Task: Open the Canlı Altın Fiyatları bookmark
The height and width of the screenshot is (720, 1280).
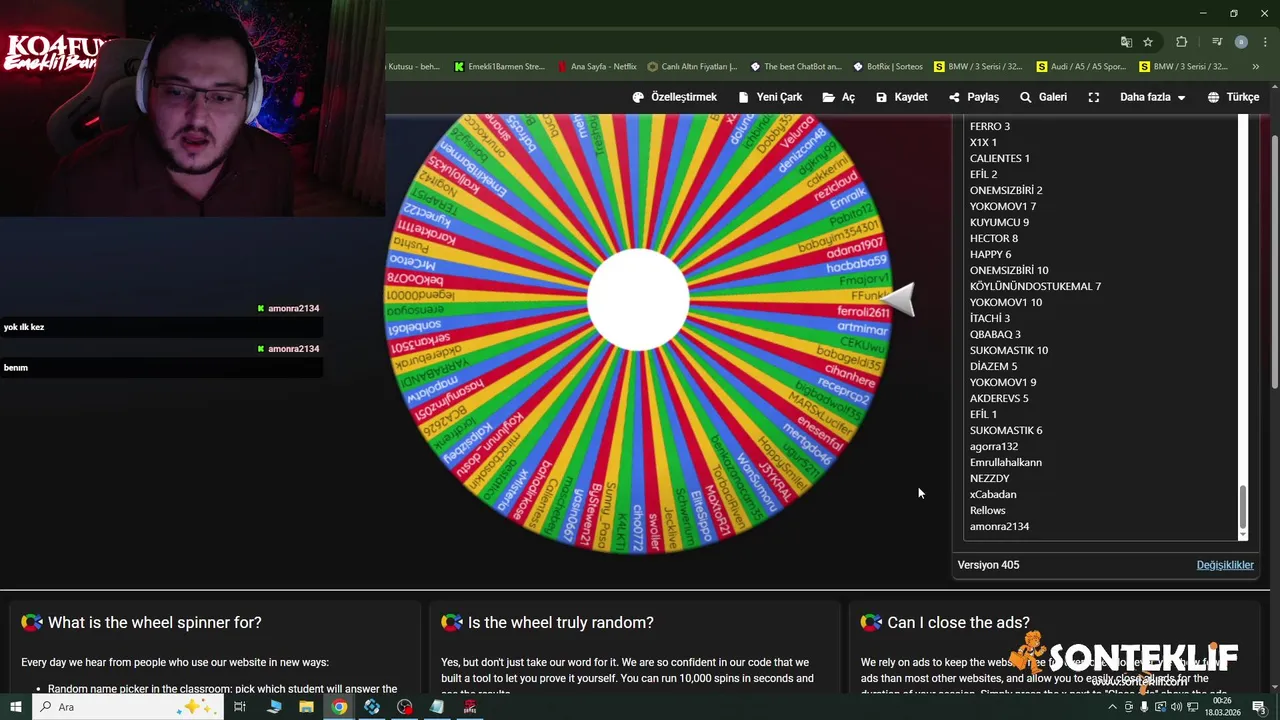Action: (x=692, y=67)
